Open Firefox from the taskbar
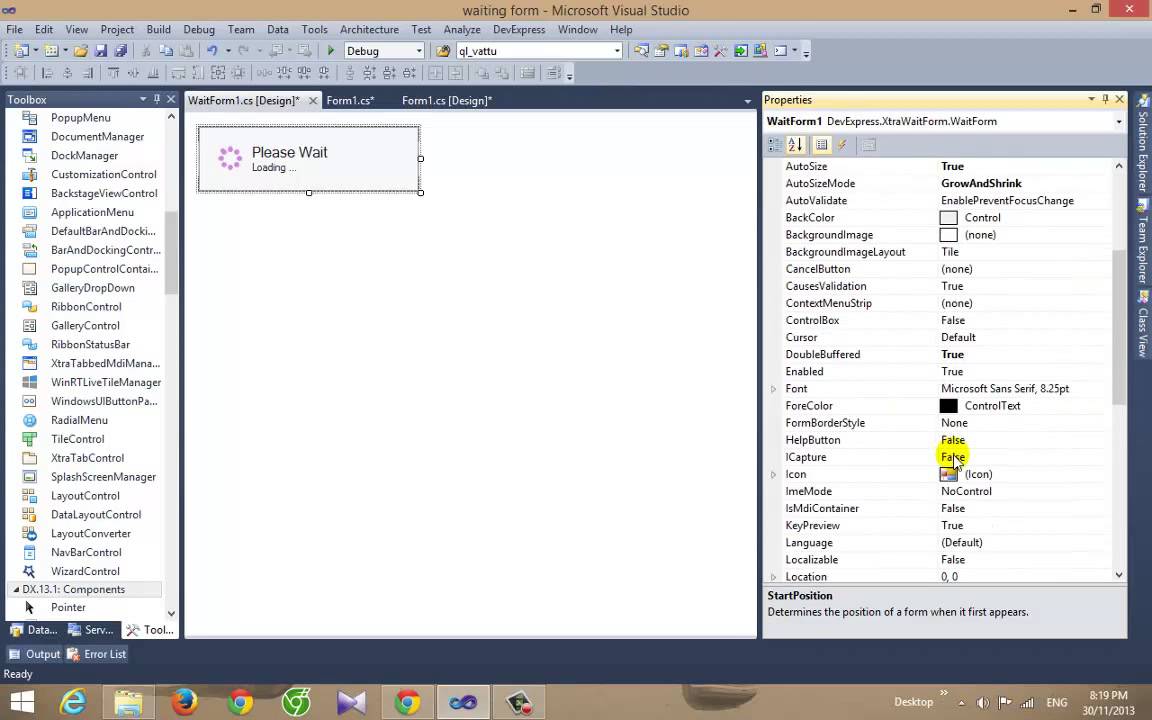 click(184, 703)
